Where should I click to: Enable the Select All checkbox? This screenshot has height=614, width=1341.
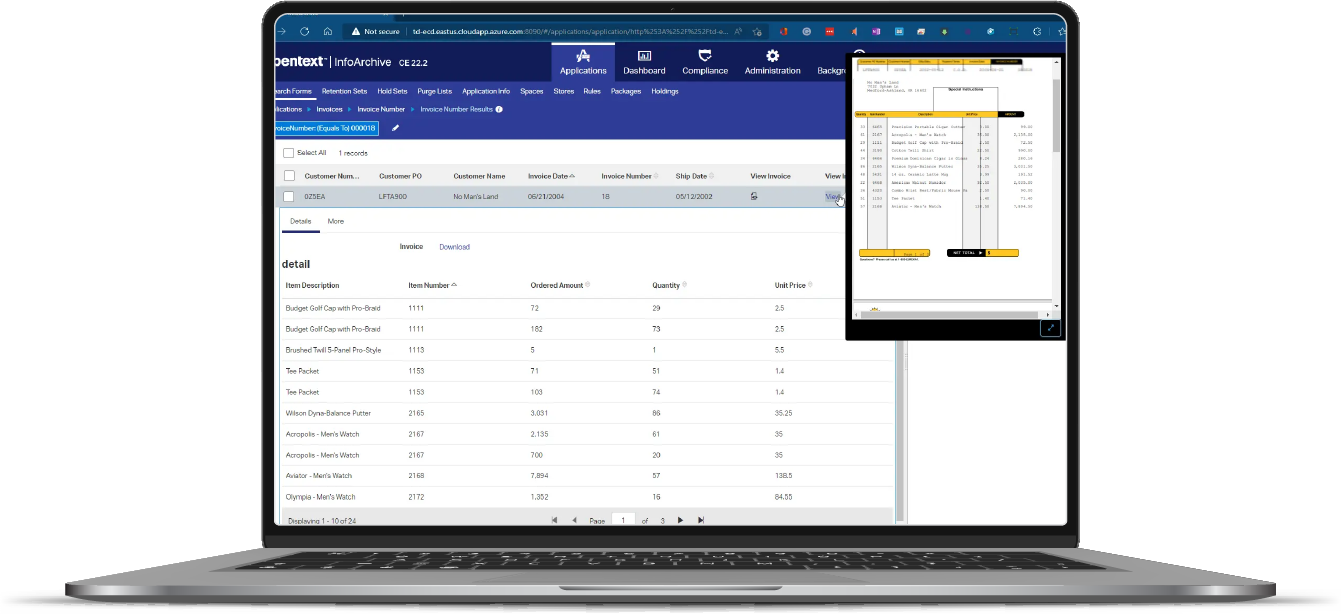(288, 152)
